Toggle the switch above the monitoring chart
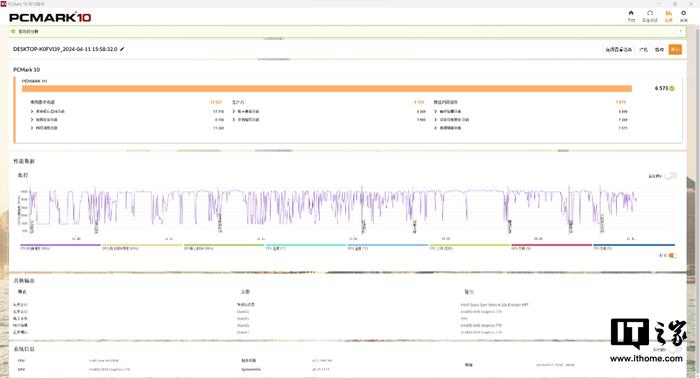The width and height of the screenshot is (700, 378). tap(671, 176)
